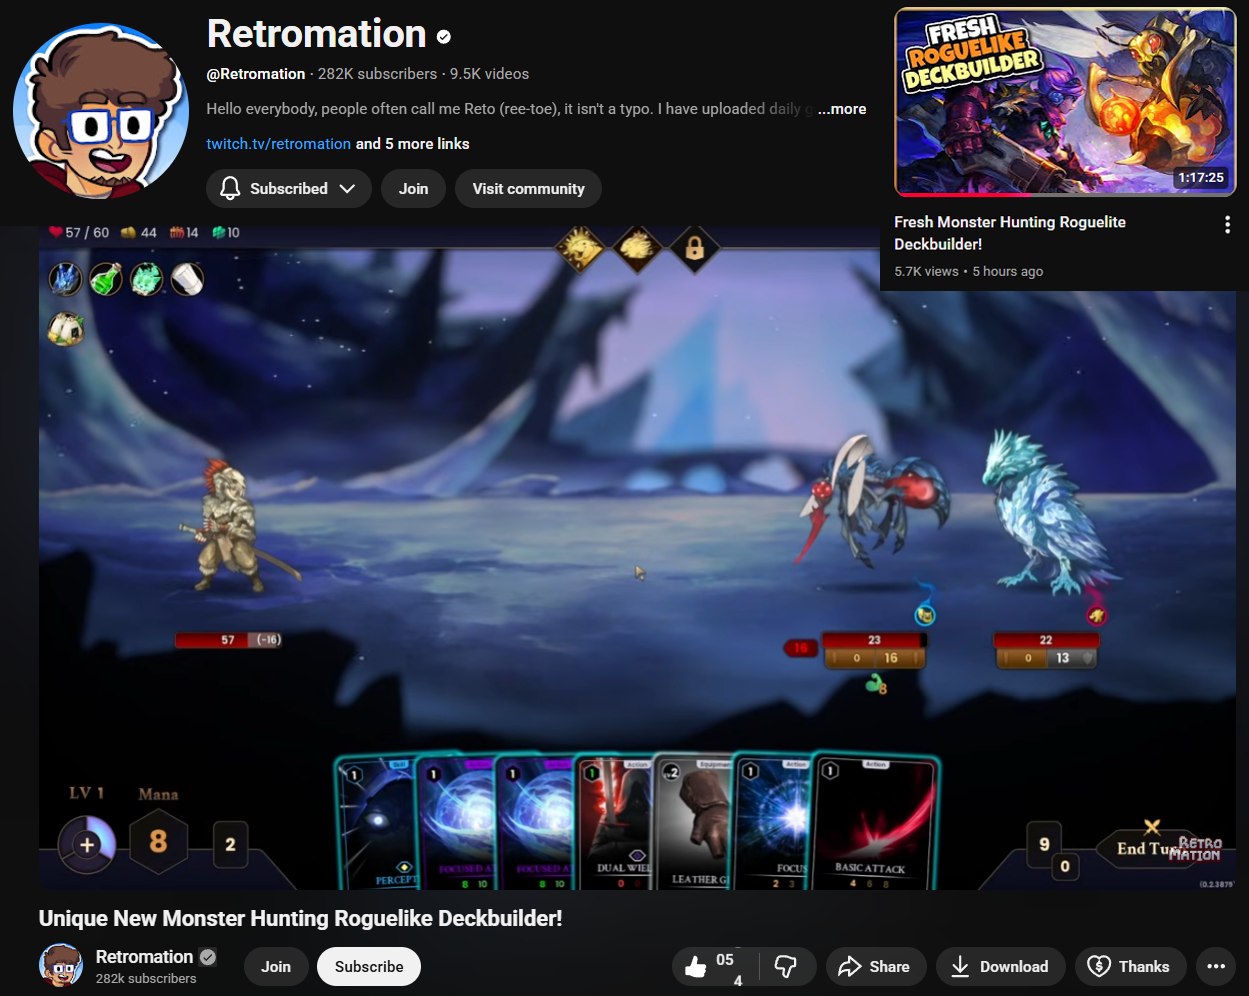Click the Mana hexagon showing 8

pos(158,842)
